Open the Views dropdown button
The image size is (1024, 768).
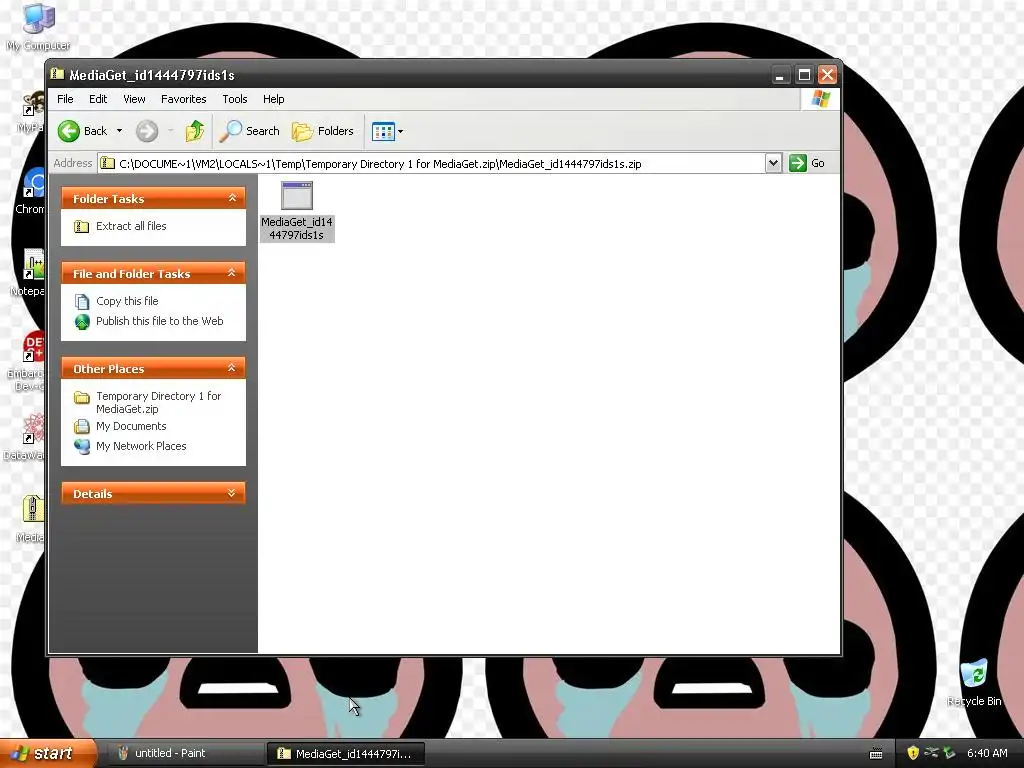(387, 131)
